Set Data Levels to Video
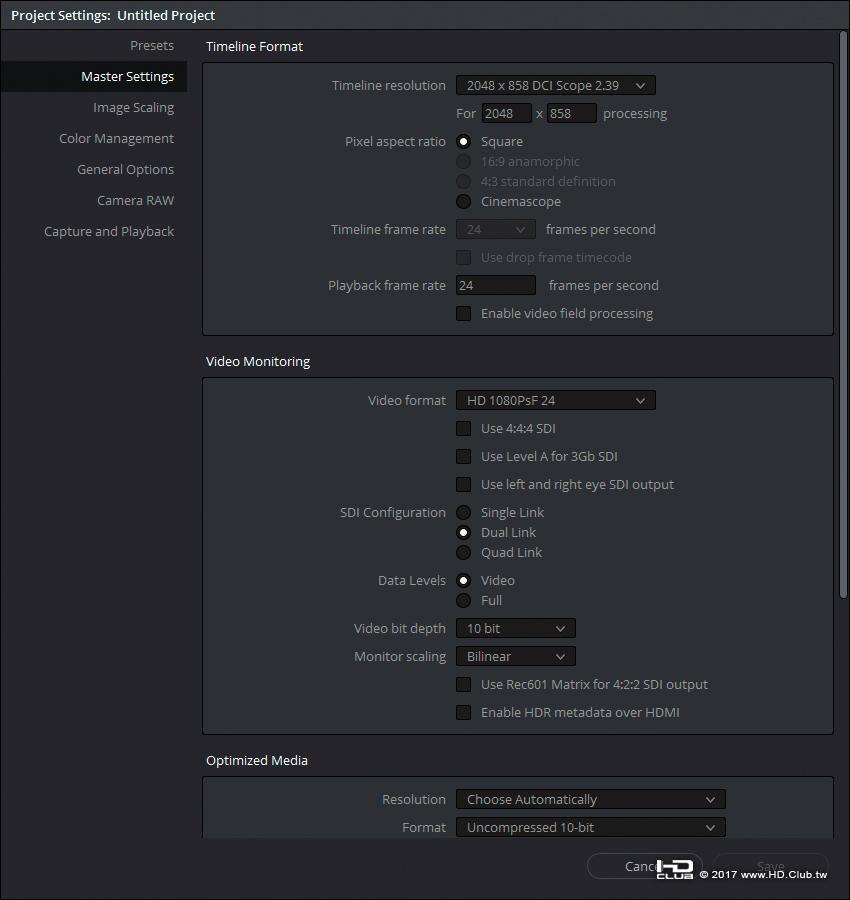Image resolution: width=850 pixels, height=900 pixels. coord(463,580)
